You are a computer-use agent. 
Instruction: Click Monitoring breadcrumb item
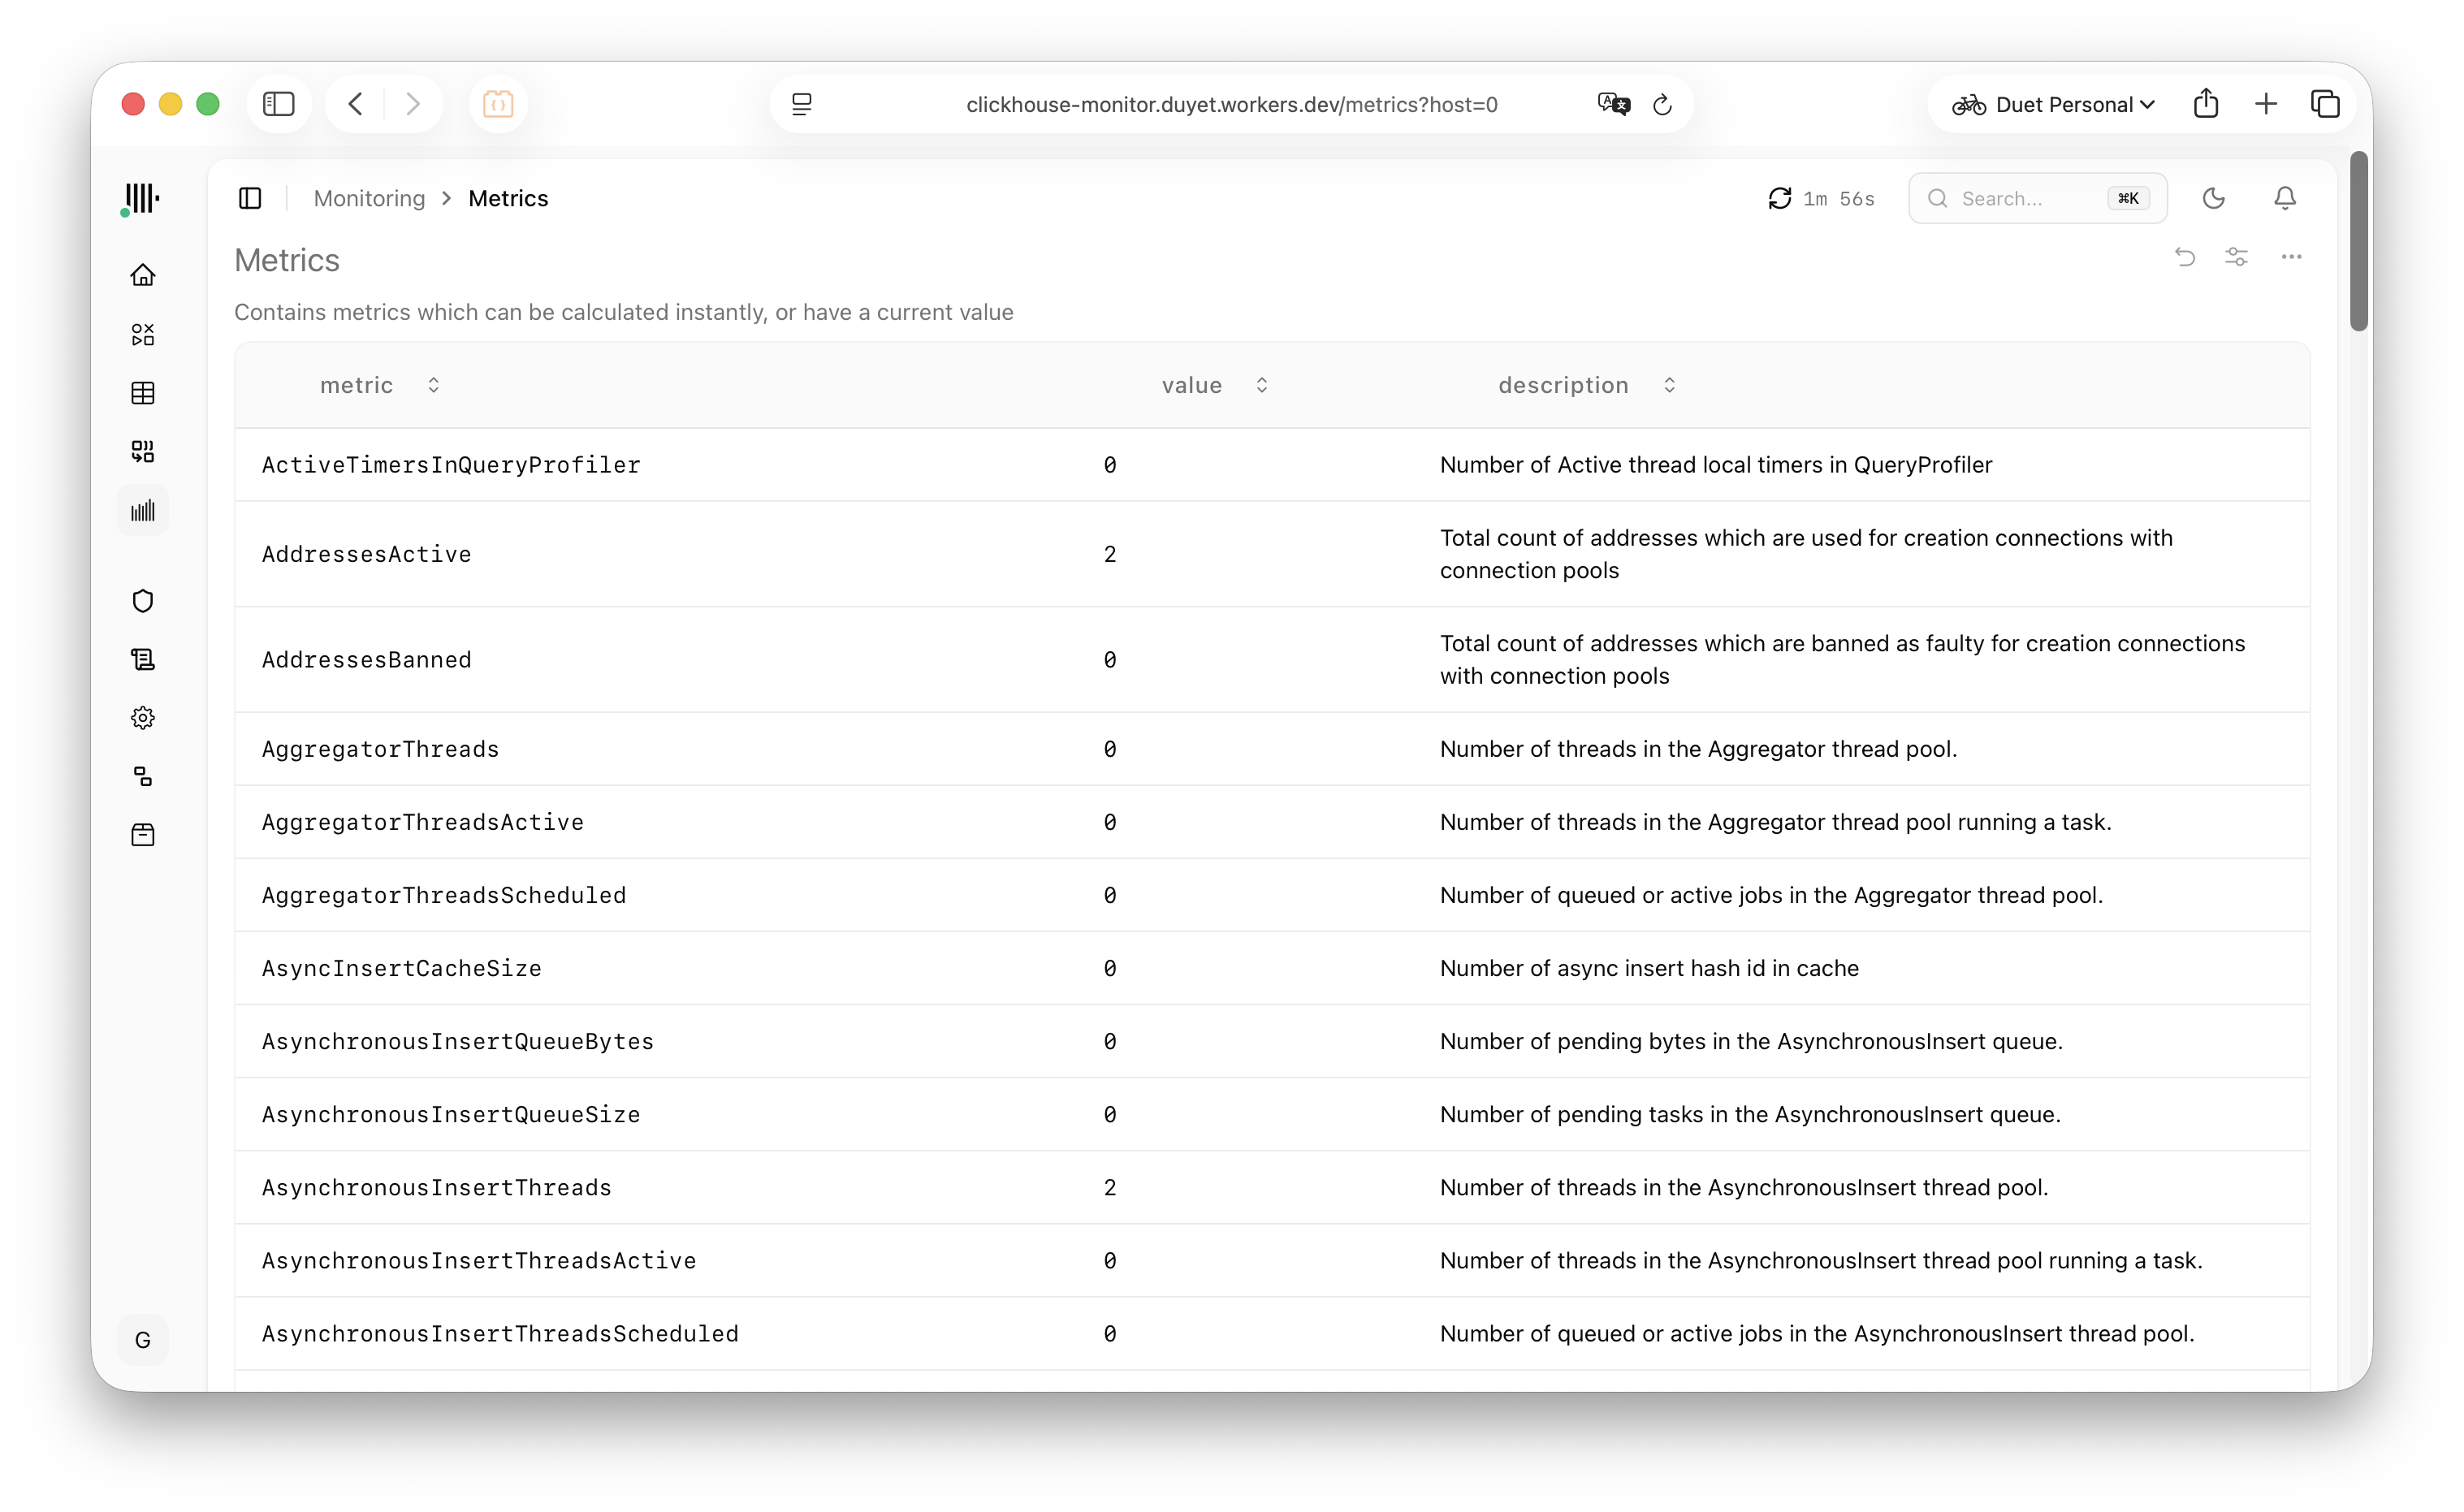pos(369,198)
